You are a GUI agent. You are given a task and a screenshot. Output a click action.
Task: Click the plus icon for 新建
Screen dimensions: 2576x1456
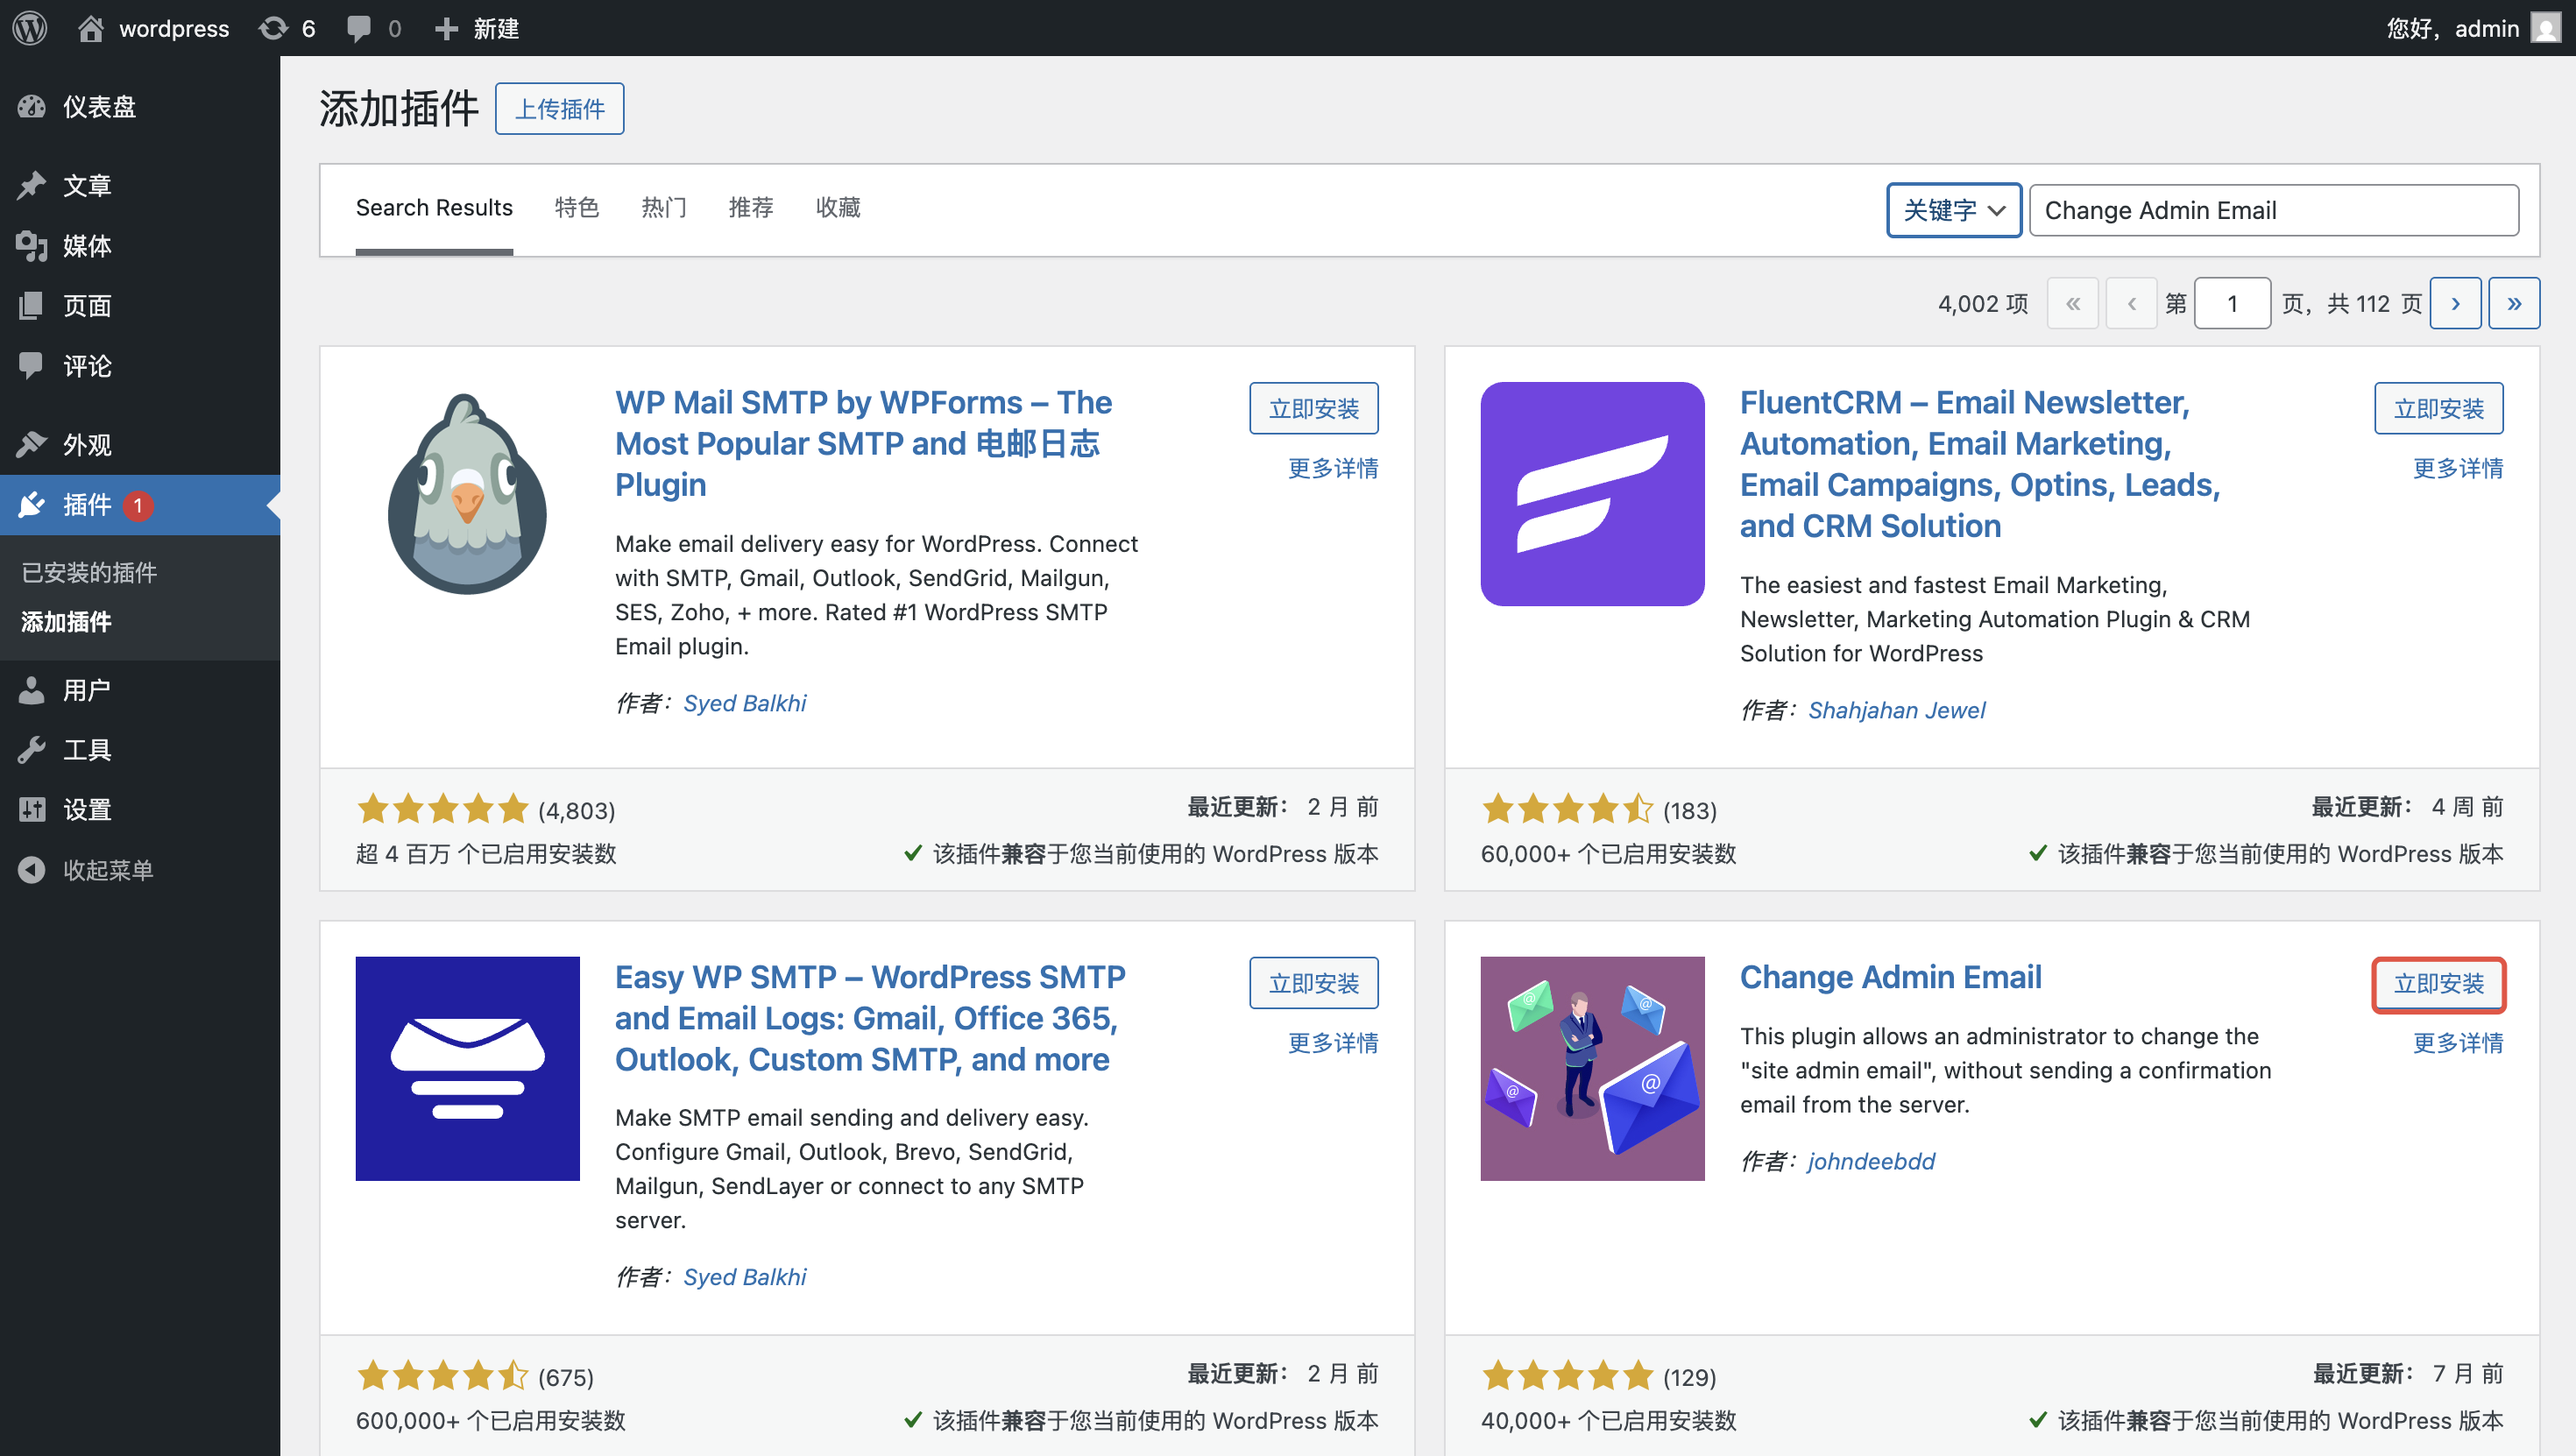pyautogui.click(x=446, y=28)
